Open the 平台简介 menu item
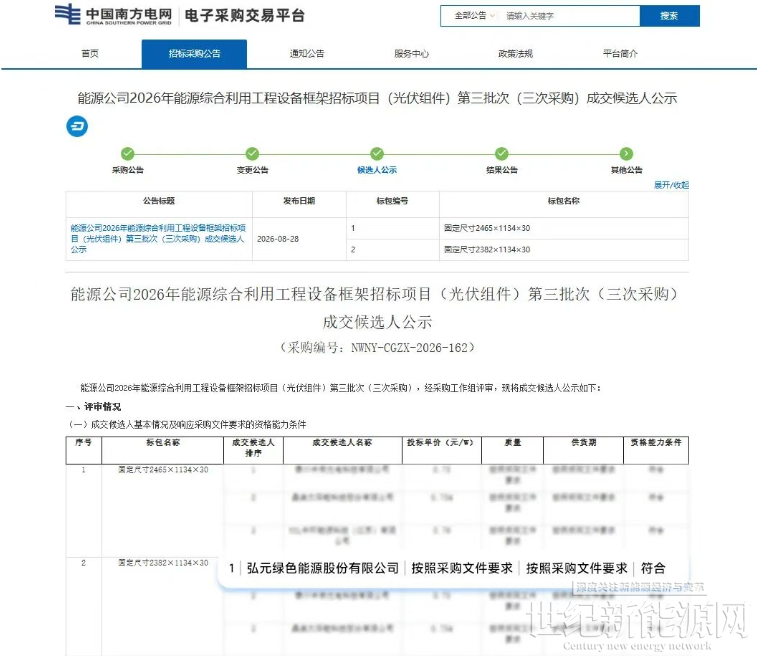Viewport: 757px width, 656px height. [620, 54]
